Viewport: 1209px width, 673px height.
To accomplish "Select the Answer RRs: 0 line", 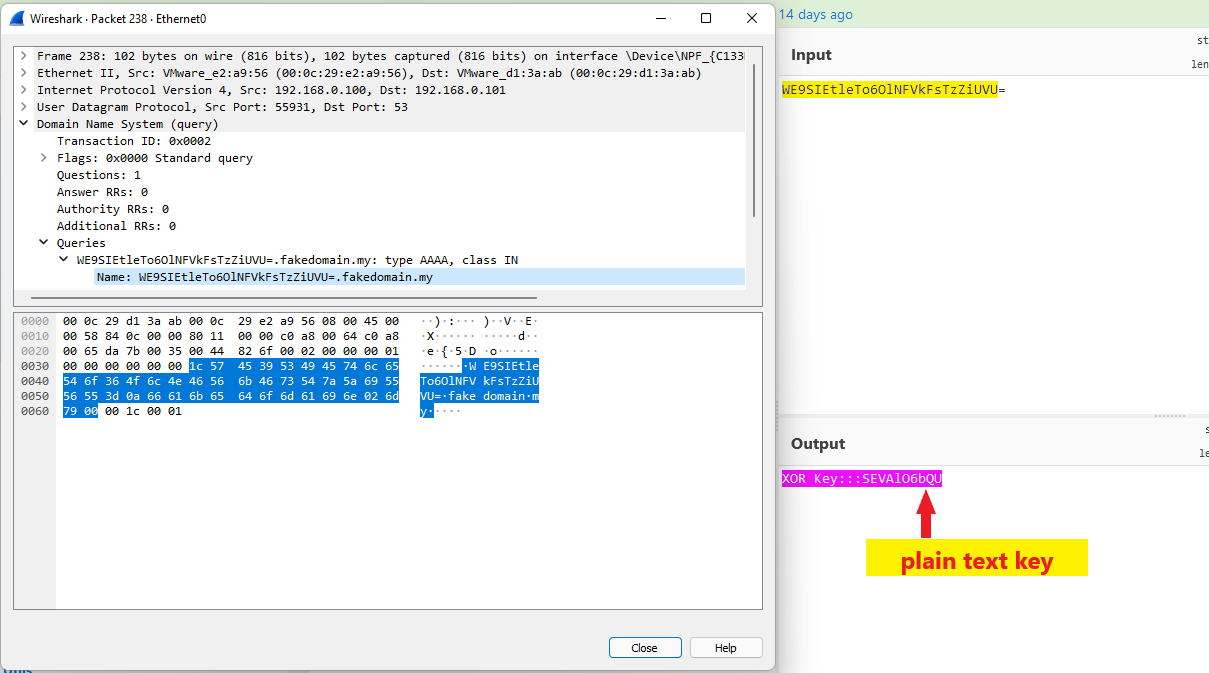I will click(102, 192).
